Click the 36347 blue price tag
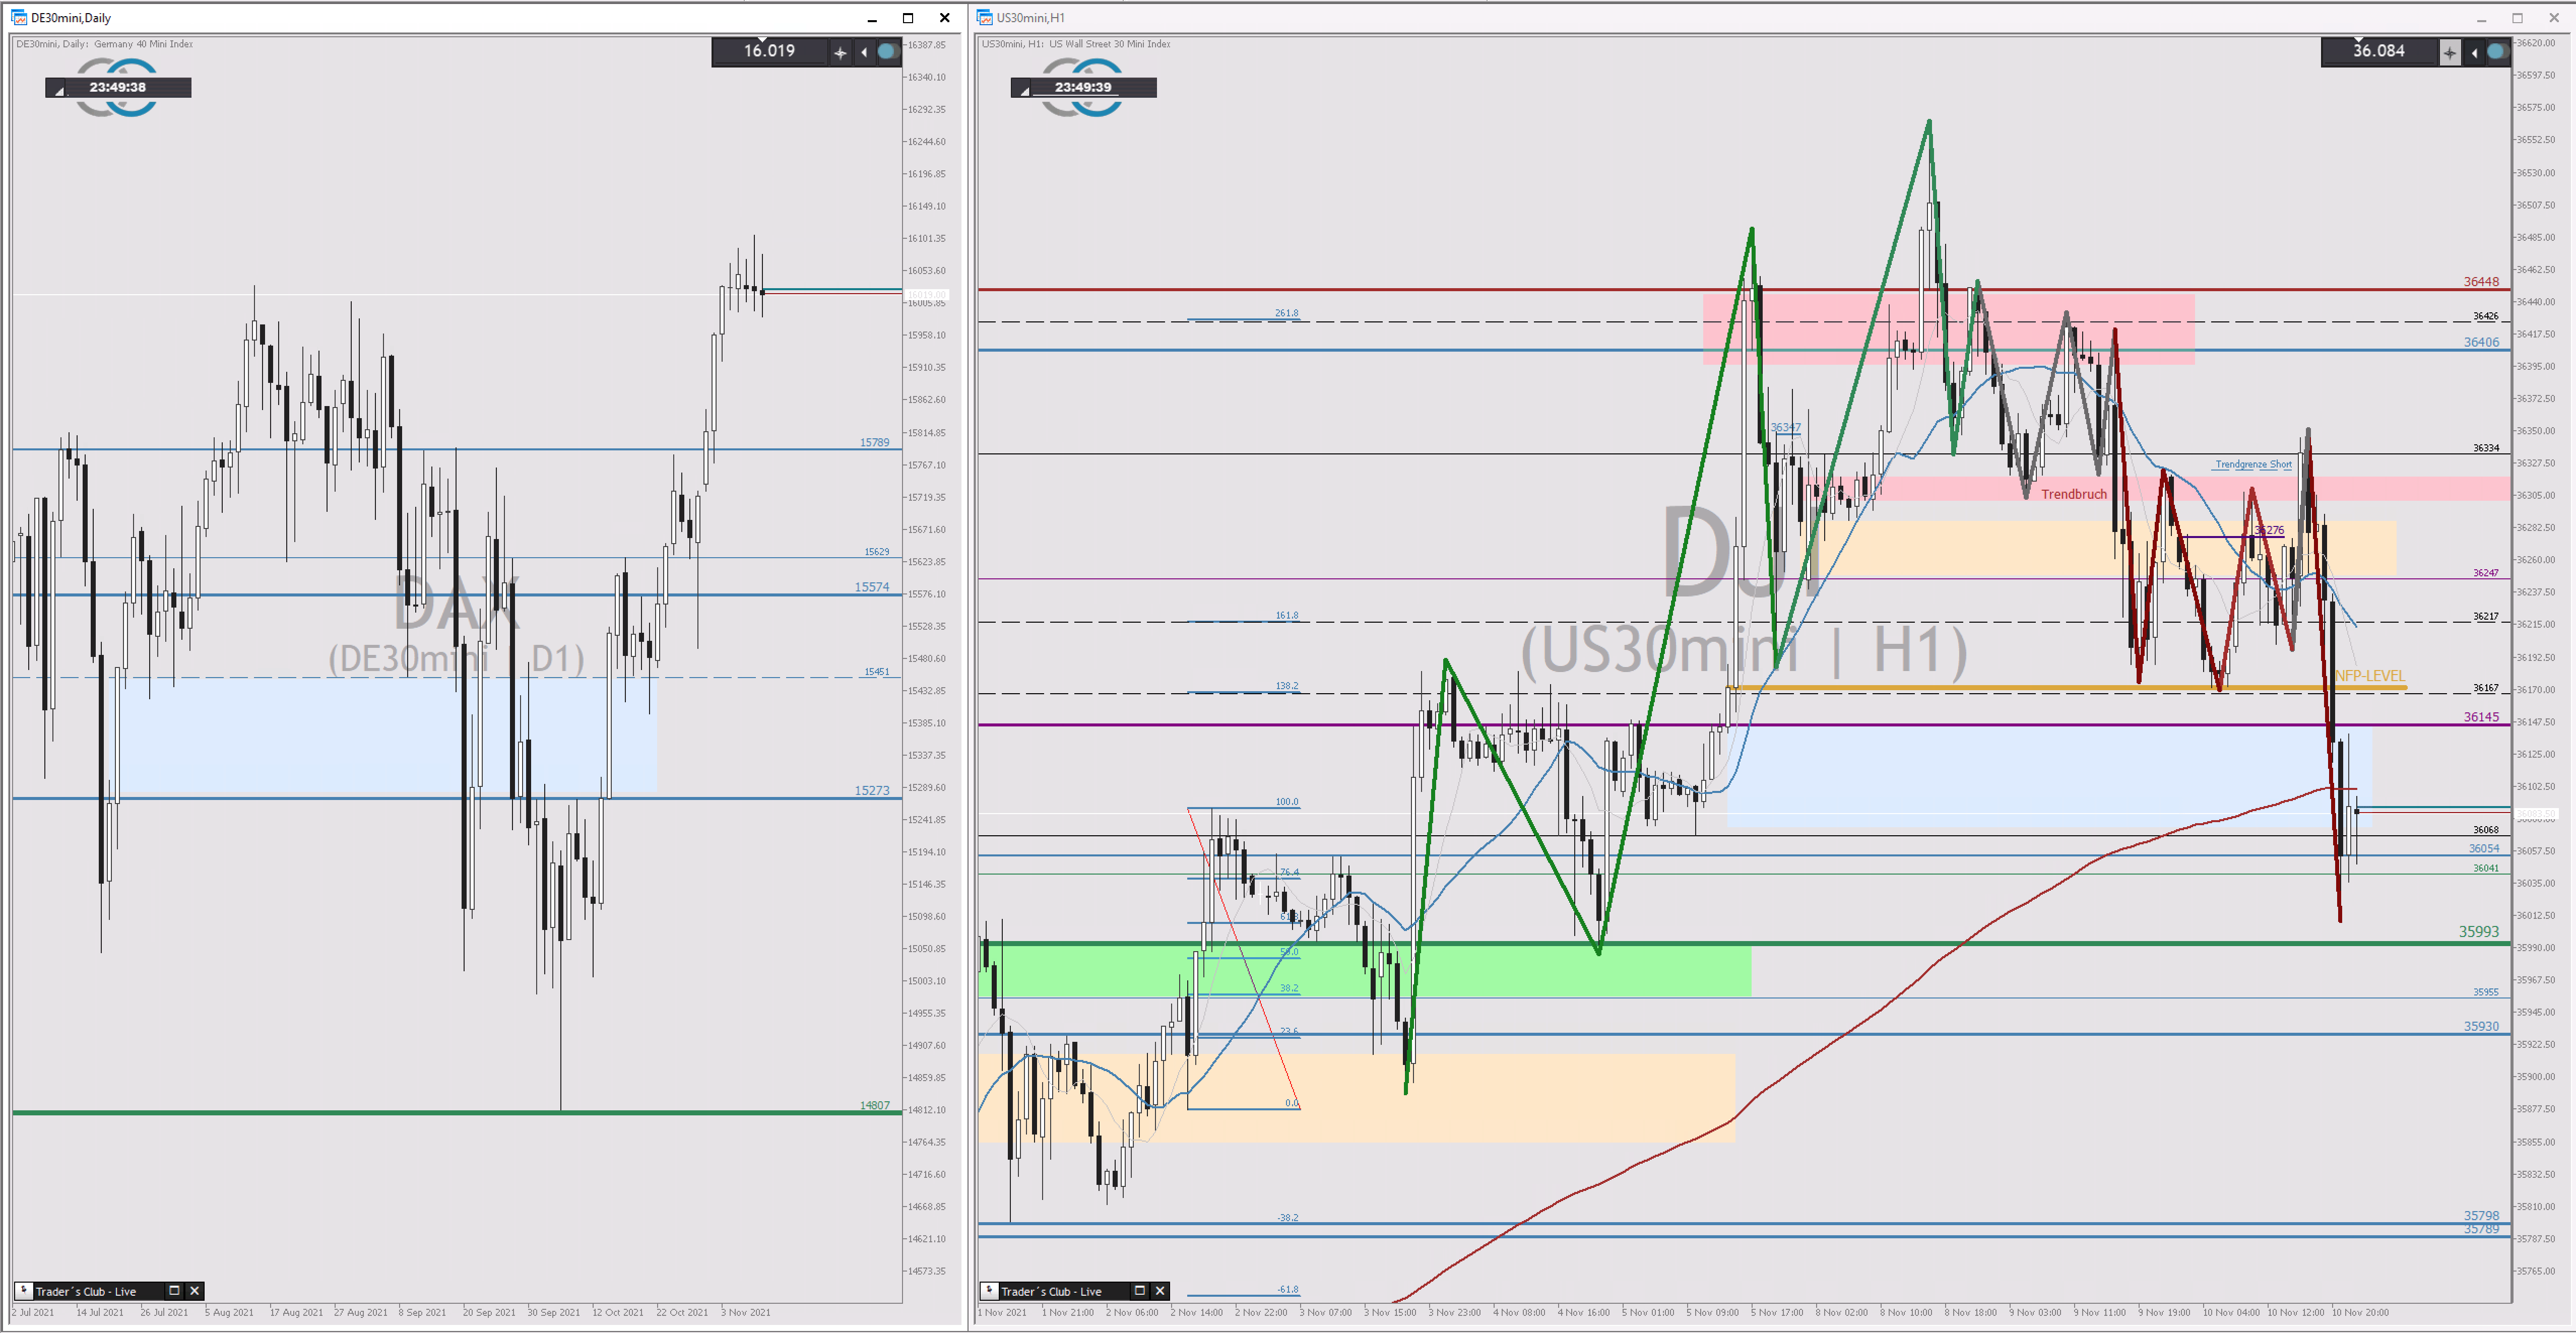2576x1333 pixels. tap(1785, 427)
